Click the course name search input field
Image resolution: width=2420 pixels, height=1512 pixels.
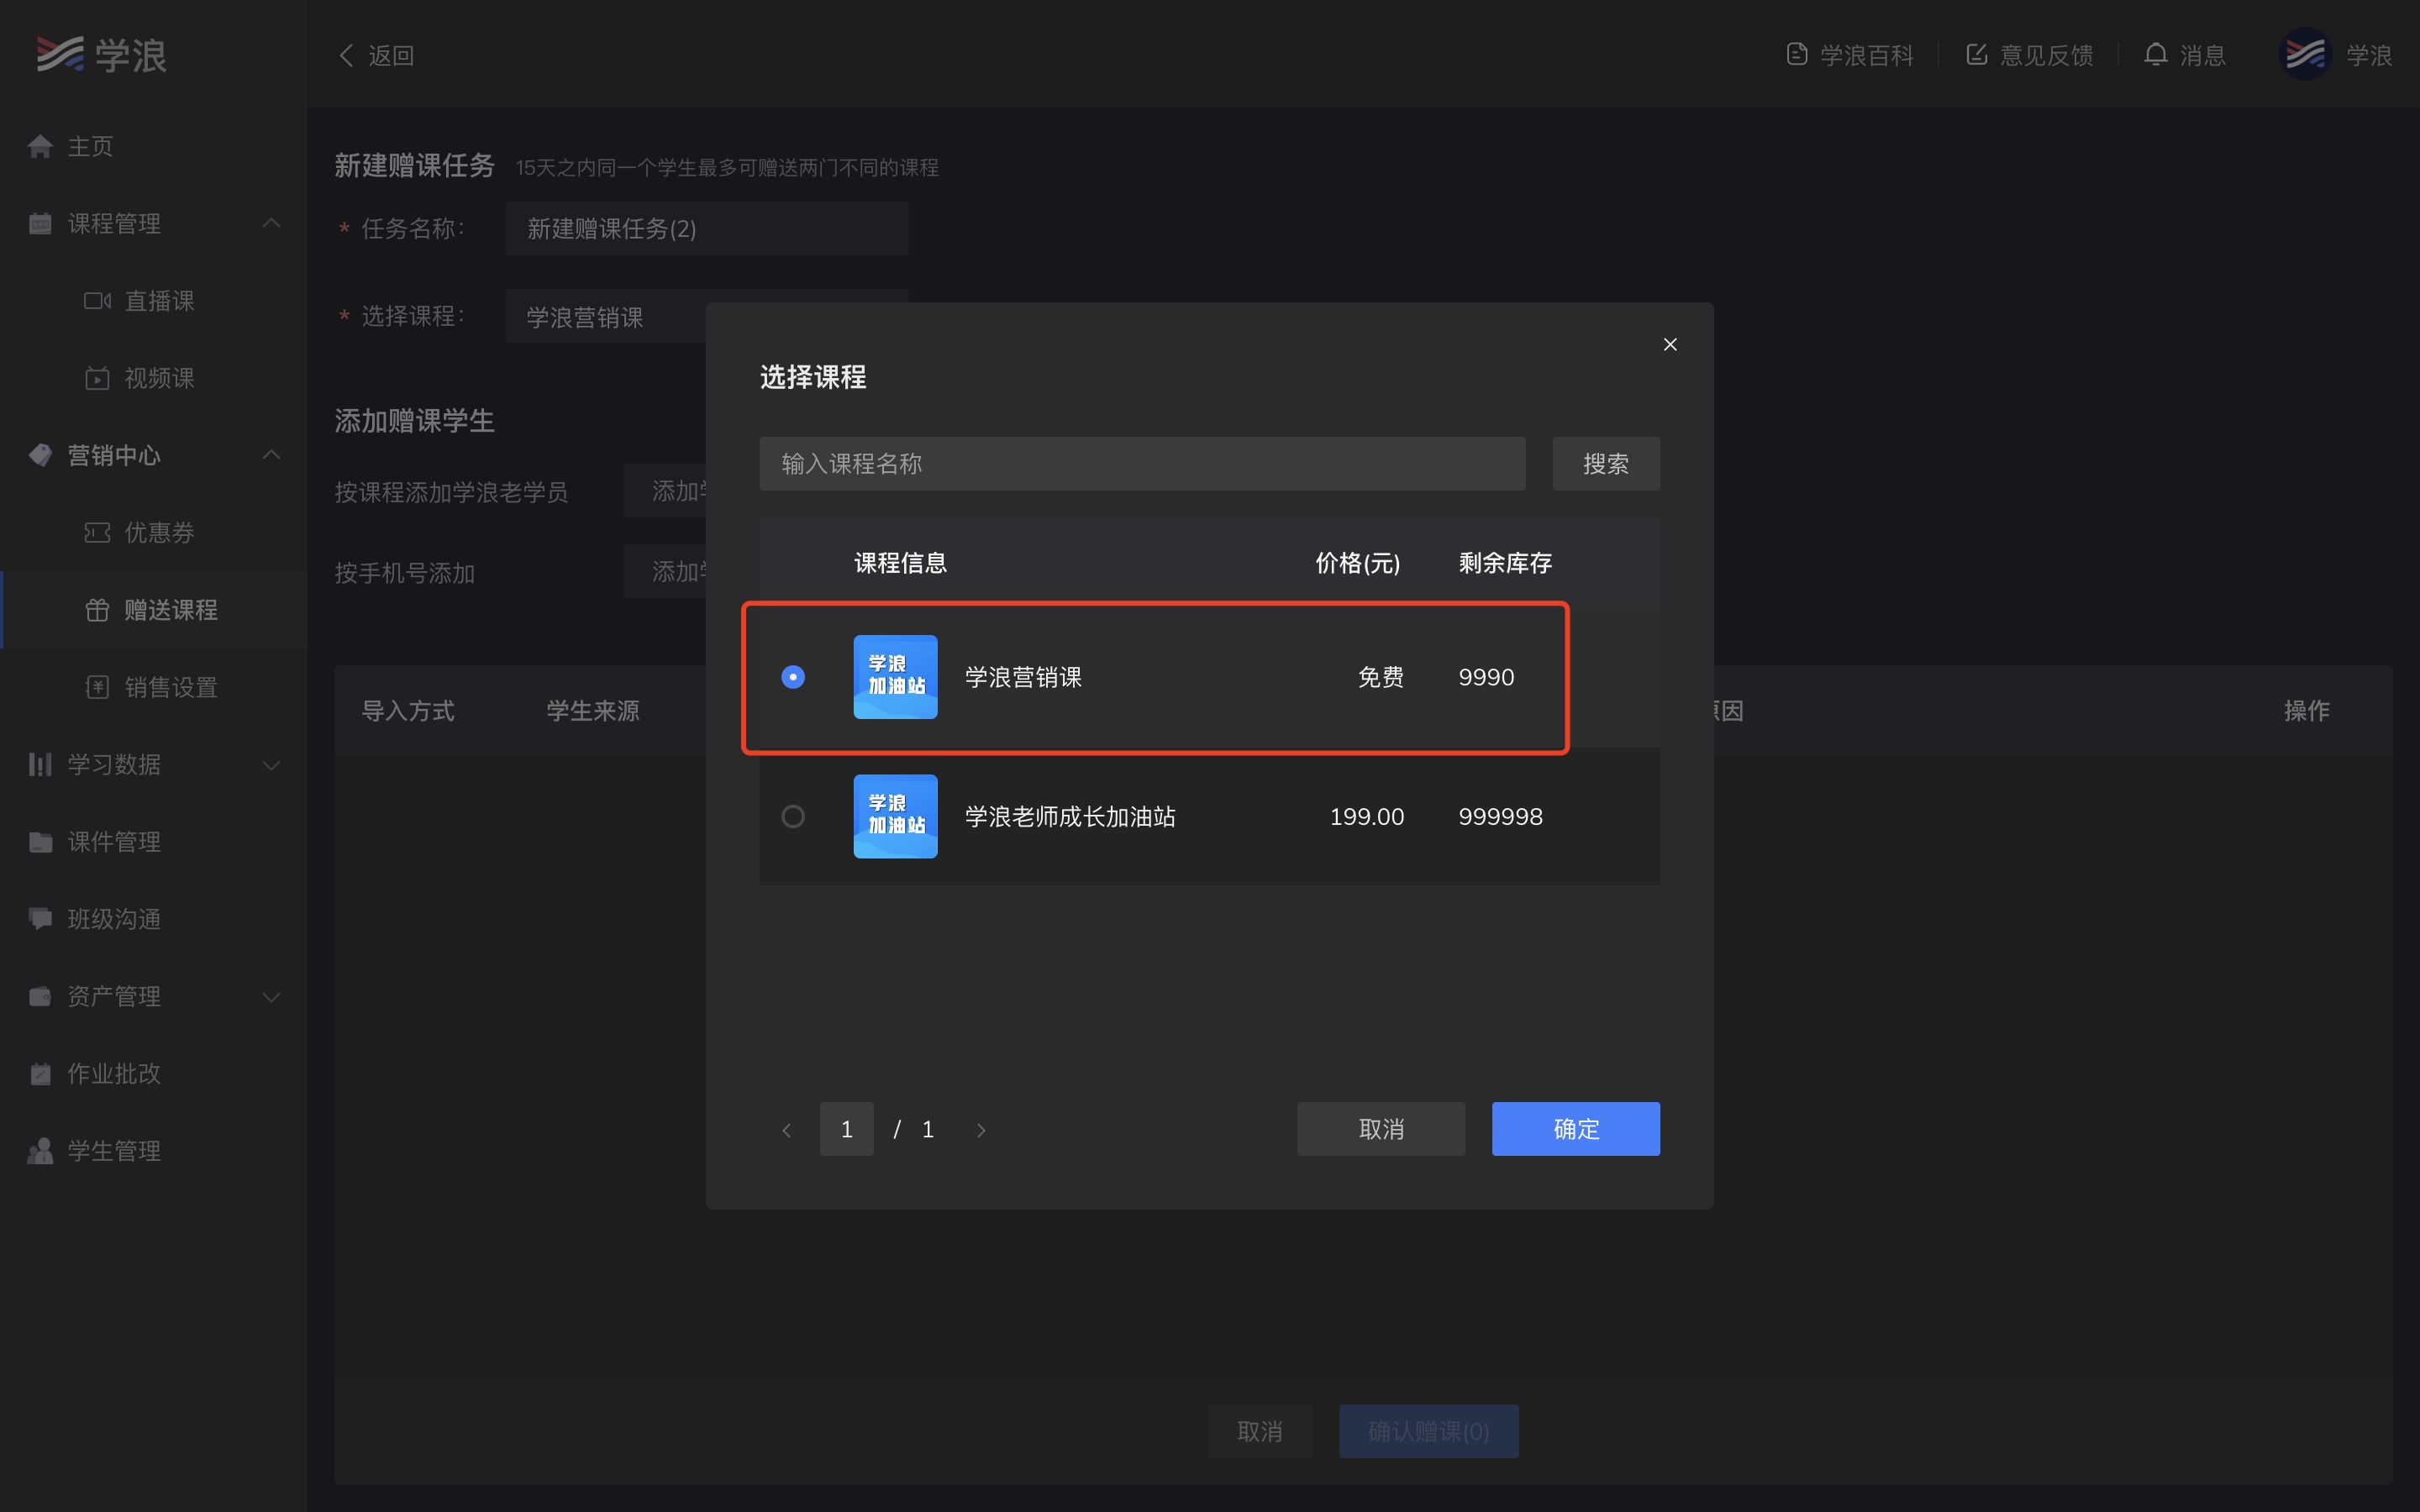pyautogui.click(x=1140, y=463)
